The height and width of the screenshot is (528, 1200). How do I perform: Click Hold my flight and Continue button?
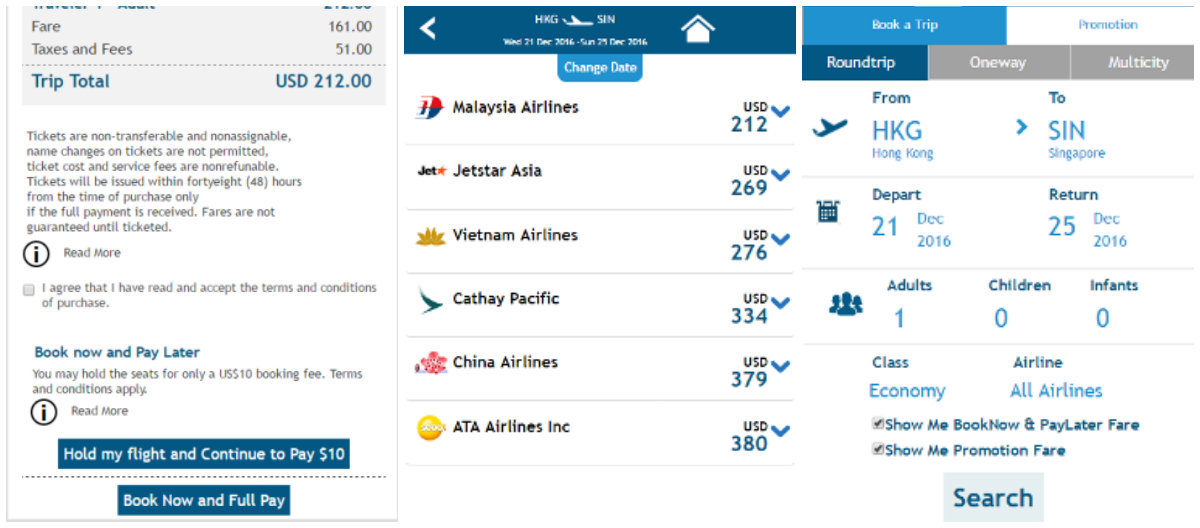pyautogui.click(x=204, y=454)
